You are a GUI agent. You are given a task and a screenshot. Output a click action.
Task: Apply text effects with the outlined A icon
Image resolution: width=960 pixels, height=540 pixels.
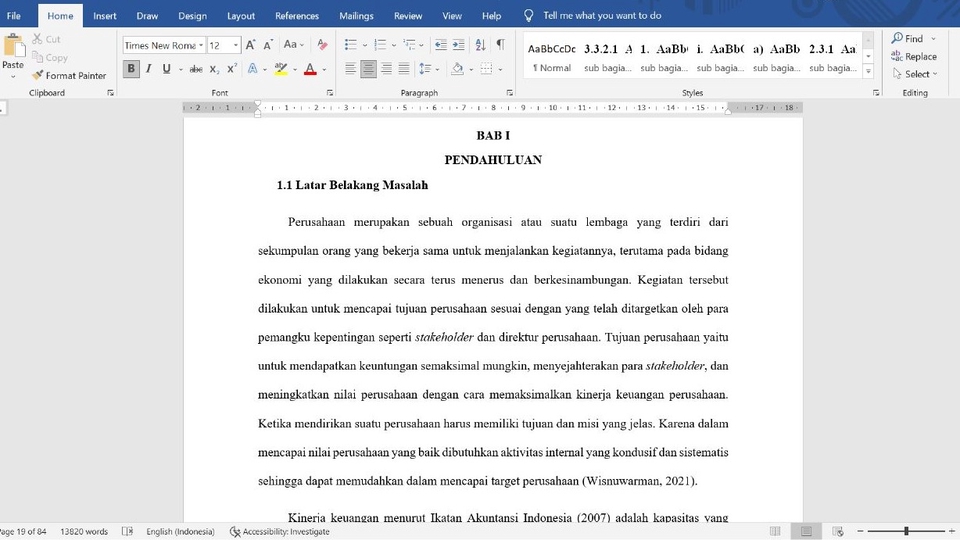click(x=252, y=69)
